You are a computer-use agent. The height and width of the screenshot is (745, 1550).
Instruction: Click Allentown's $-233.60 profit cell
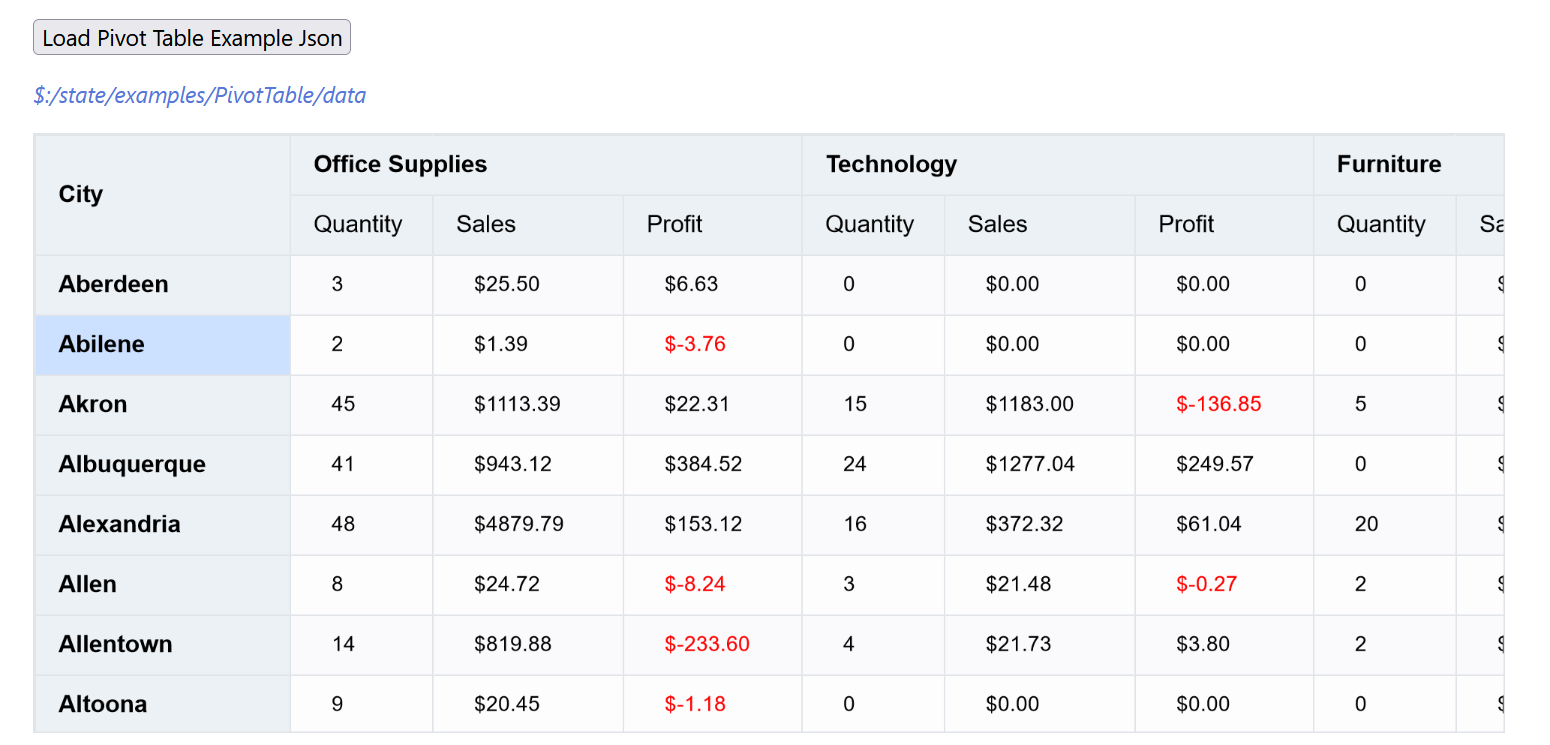point(707,644)
